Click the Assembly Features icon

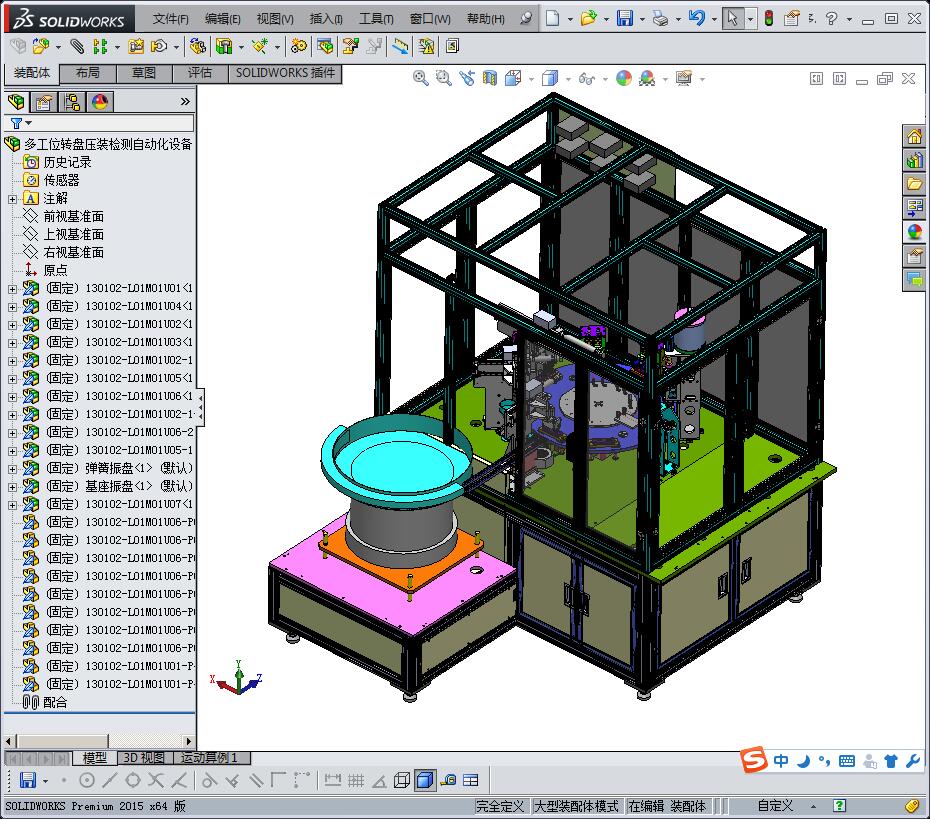click(224, 46)
